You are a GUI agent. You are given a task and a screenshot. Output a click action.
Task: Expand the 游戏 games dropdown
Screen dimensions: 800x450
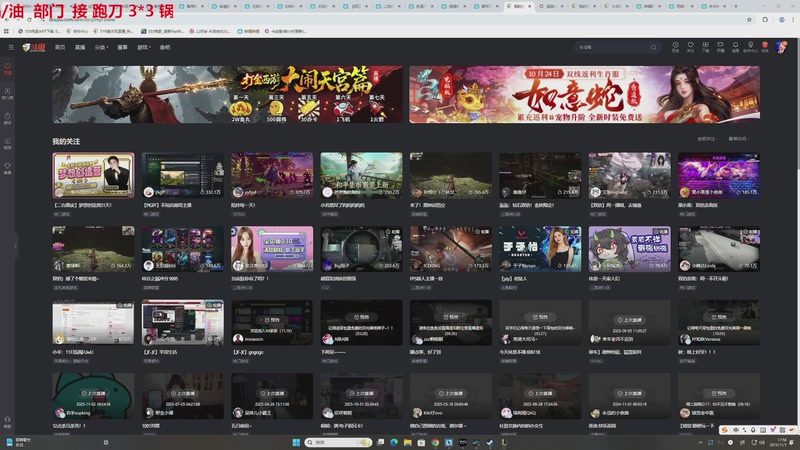click(143, 47)
